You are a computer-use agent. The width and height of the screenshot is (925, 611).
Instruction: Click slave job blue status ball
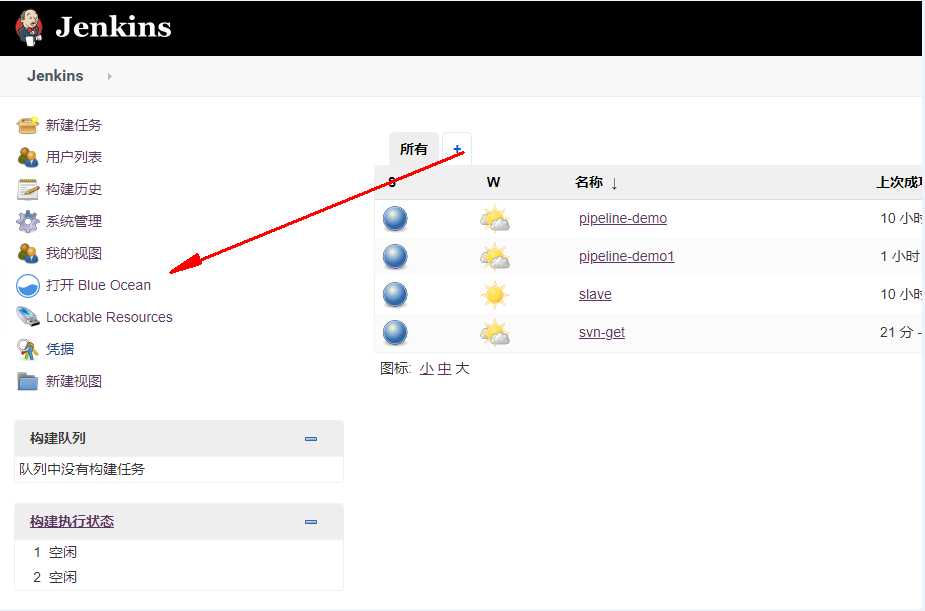[395, 295]
